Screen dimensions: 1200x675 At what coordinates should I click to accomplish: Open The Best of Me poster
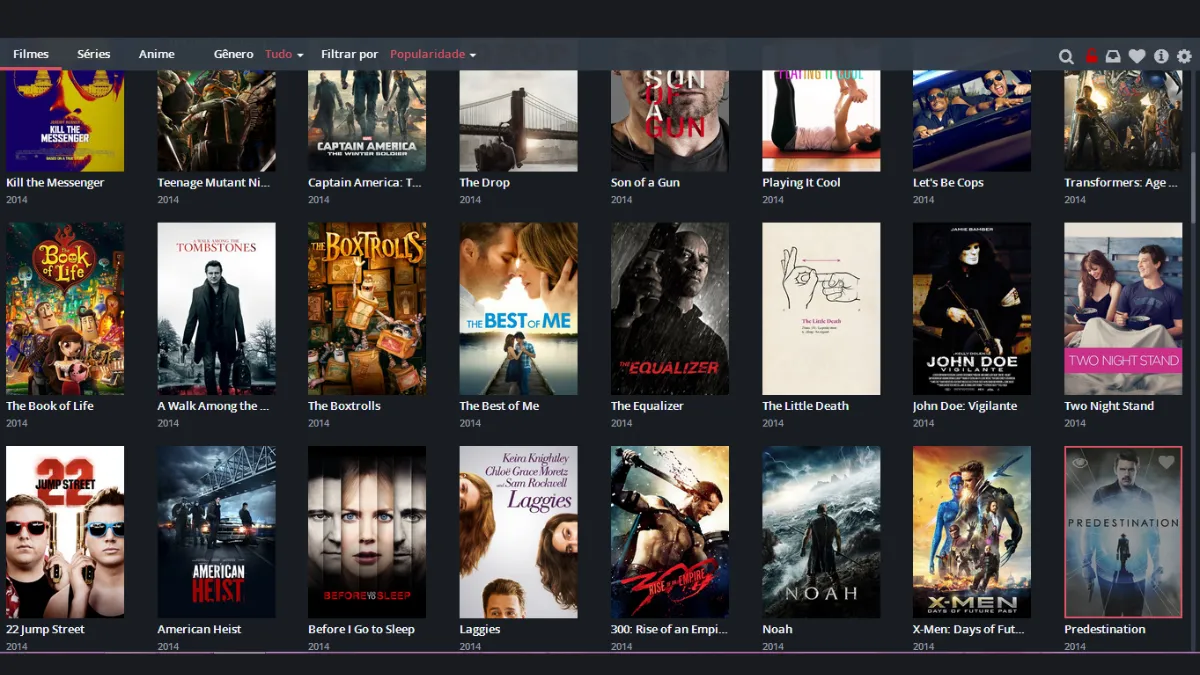pos(518,308)
